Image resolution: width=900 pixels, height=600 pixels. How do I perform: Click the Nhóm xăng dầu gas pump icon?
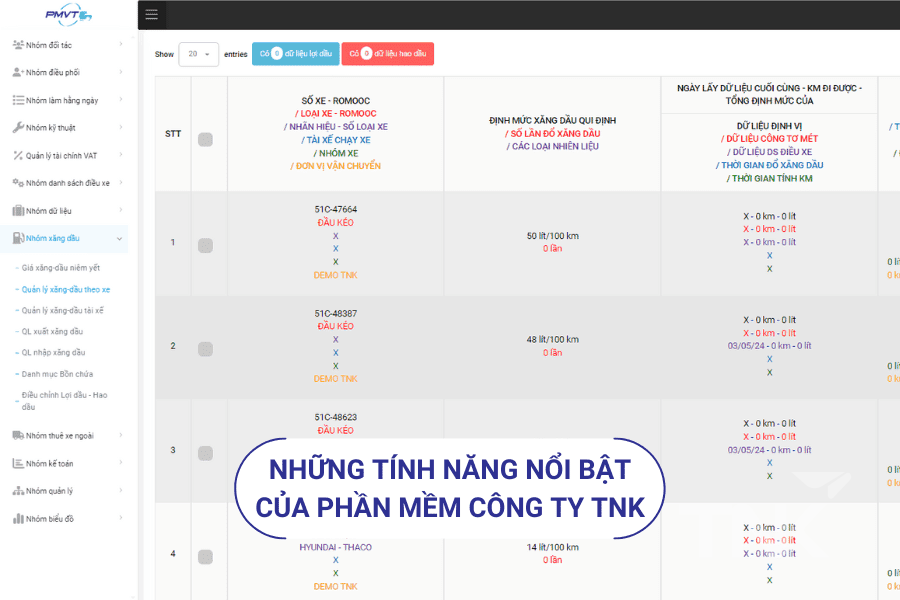point(18,238)
